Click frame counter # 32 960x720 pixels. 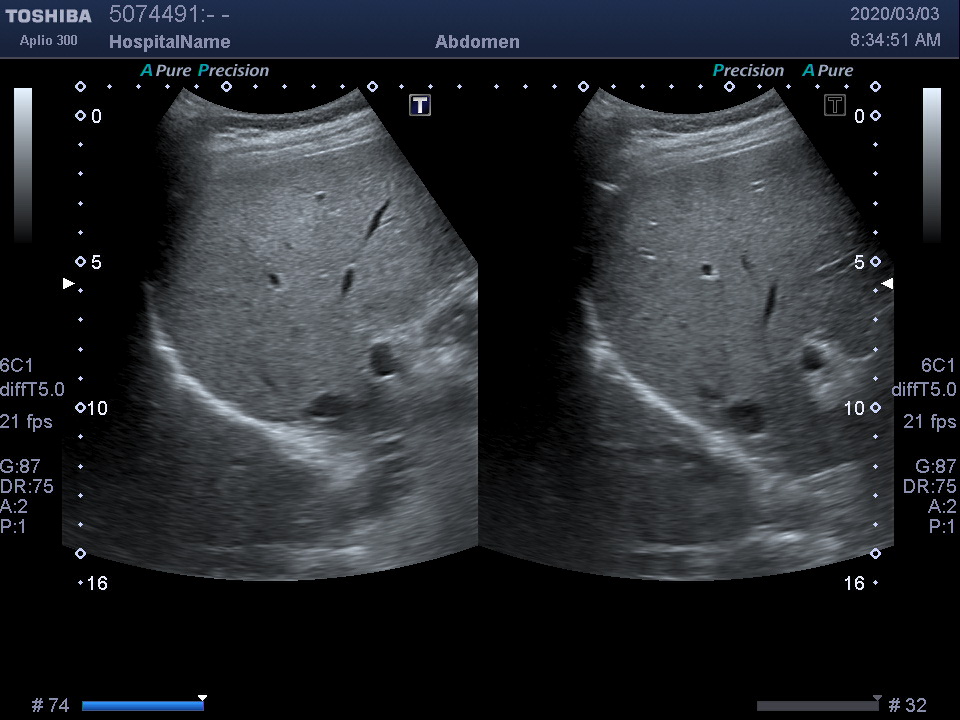[x=907, y=705]
